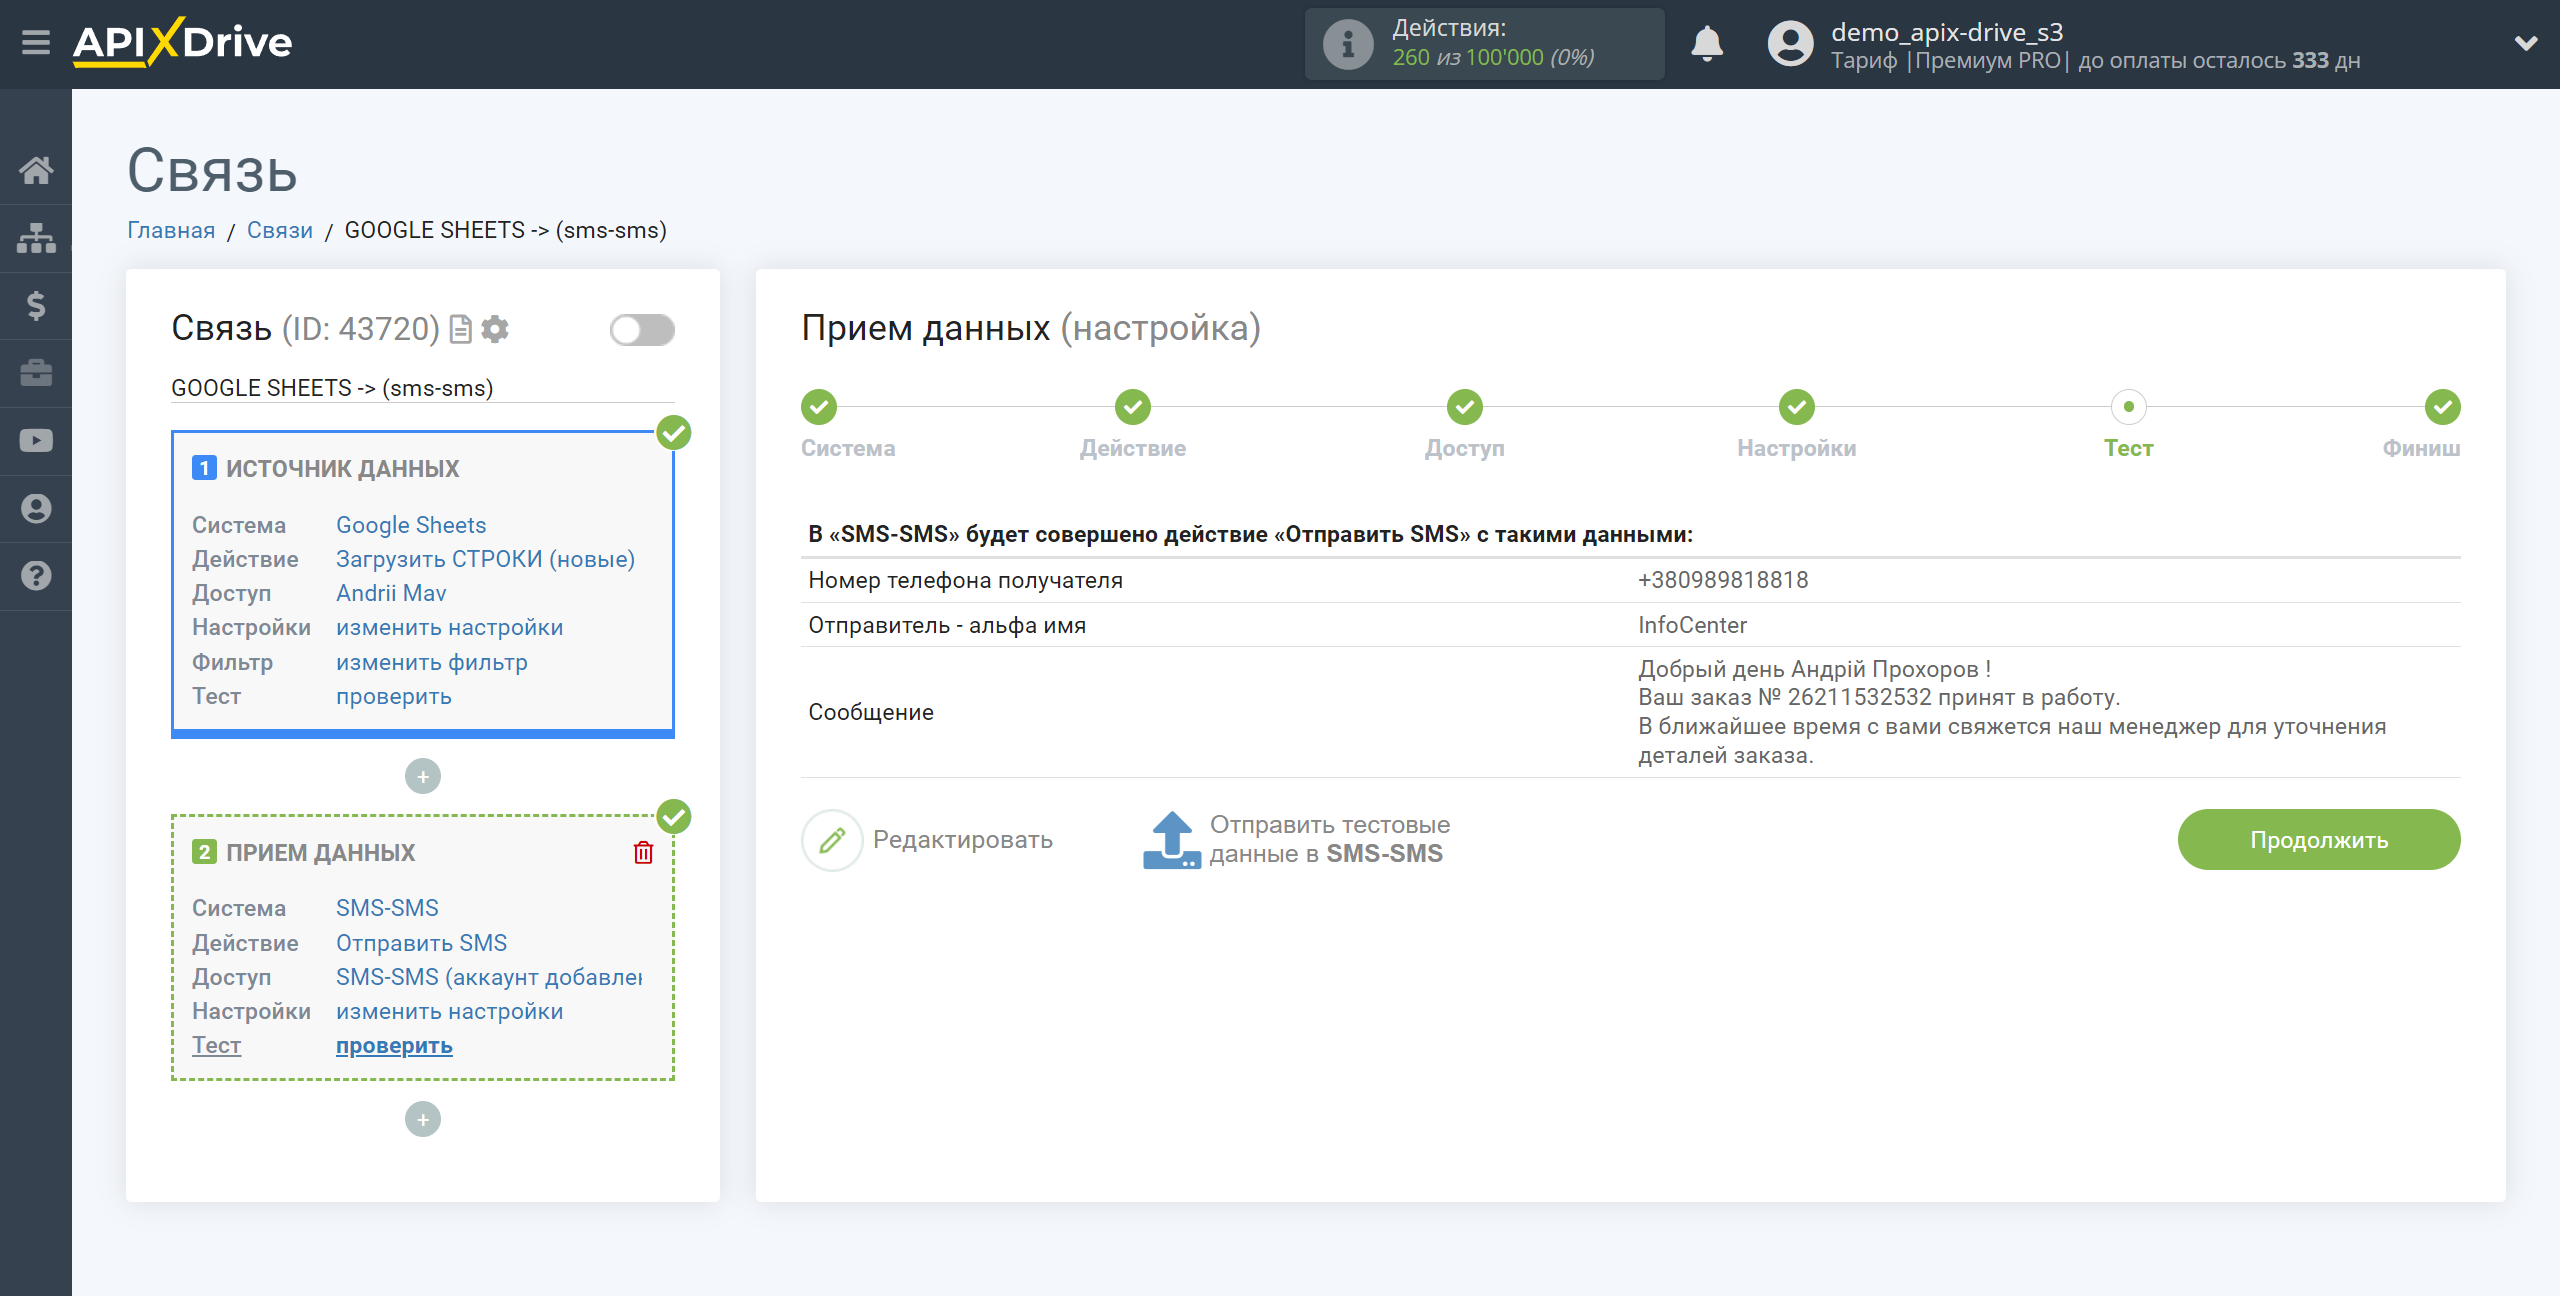This screenshot has height=1296, width=2560.
Task: Expand the account dropdown chevron
Action: 2526,43
